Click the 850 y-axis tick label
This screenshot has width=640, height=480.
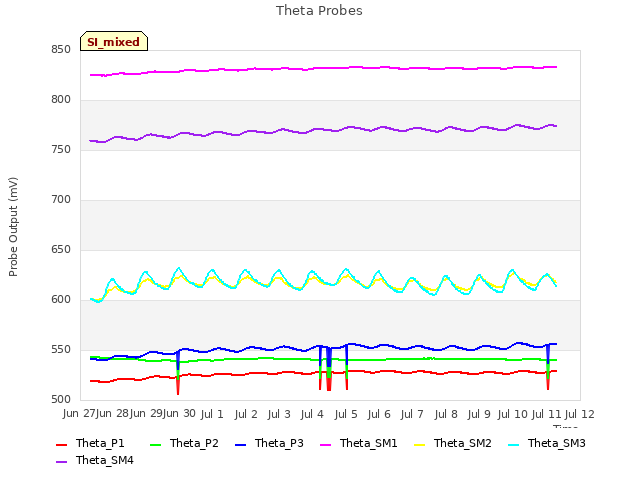(61, 50)
